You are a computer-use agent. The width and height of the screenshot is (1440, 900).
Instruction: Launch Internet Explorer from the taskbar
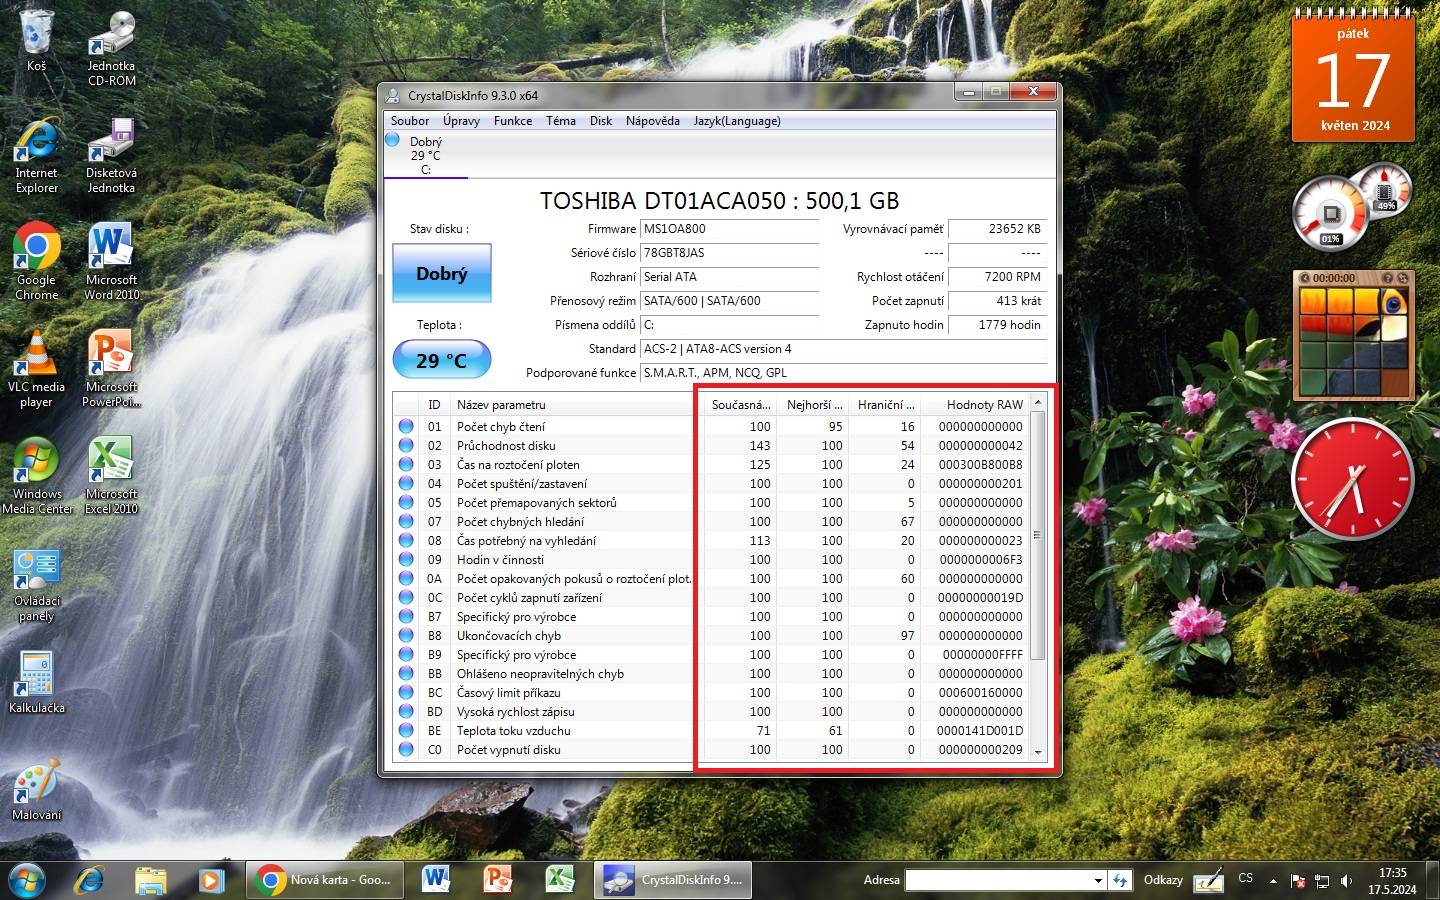point(90,880)
